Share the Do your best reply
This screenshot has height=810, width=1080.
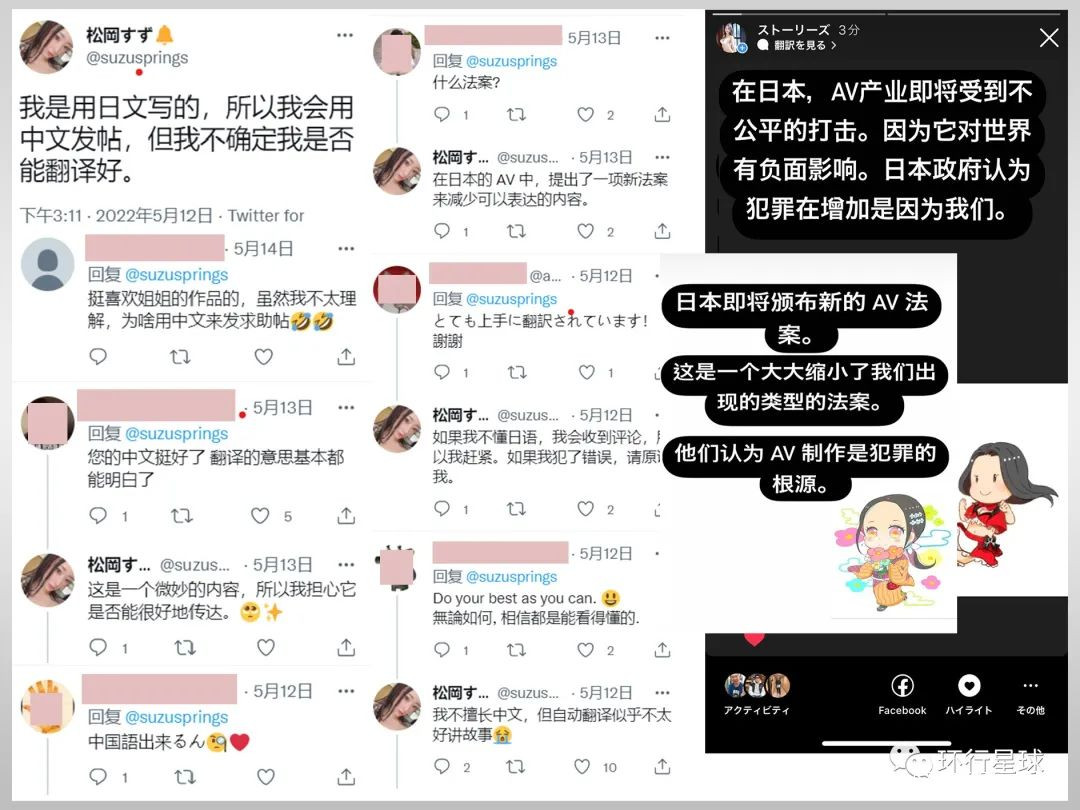pyautogui.click(x=662, y=649)
